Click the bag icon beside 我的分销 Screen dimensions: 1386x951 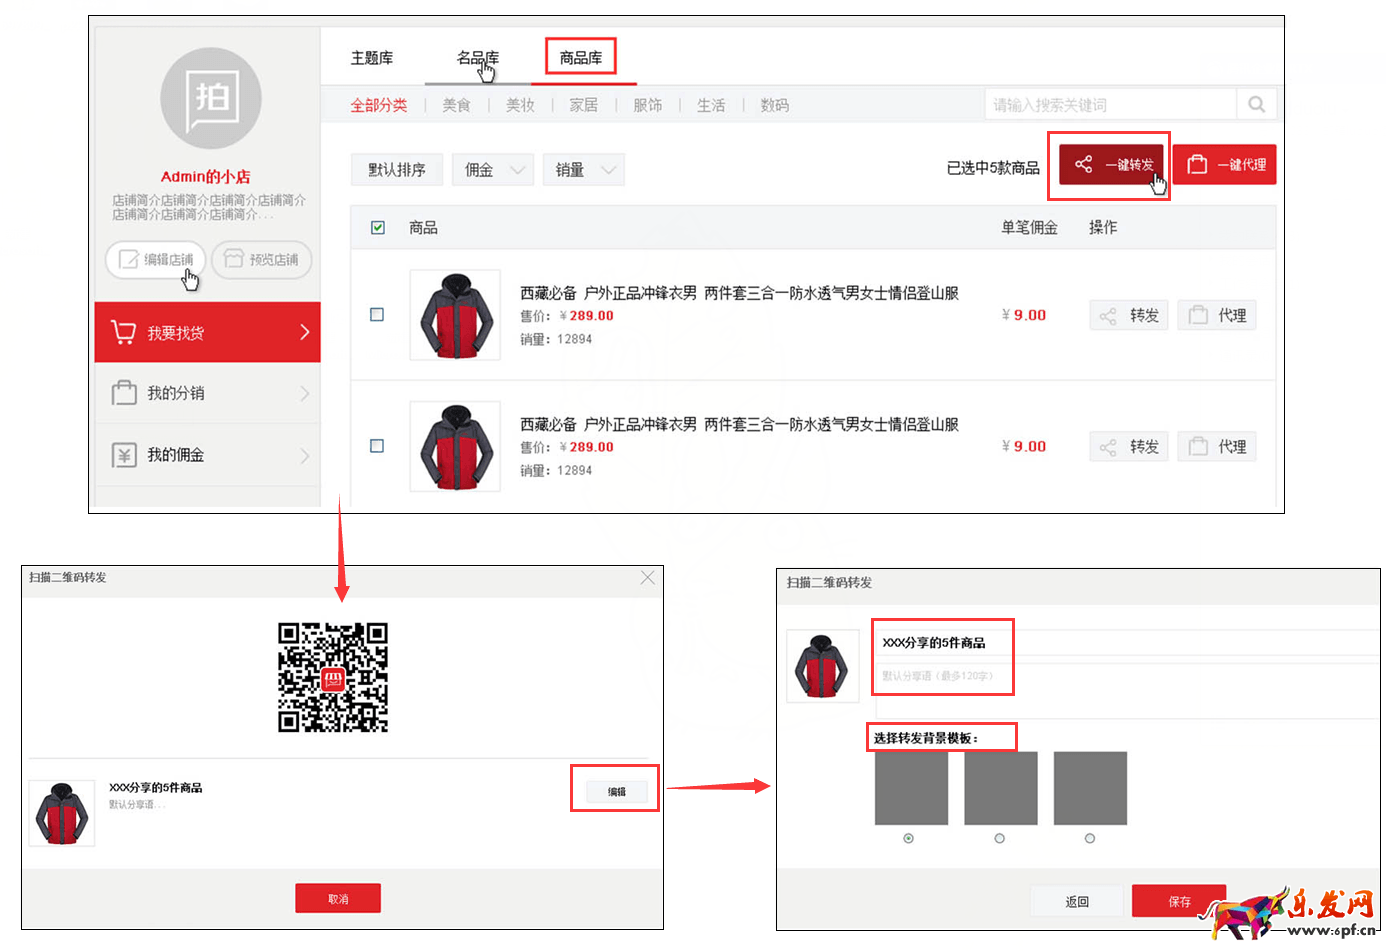pos(124,393)
